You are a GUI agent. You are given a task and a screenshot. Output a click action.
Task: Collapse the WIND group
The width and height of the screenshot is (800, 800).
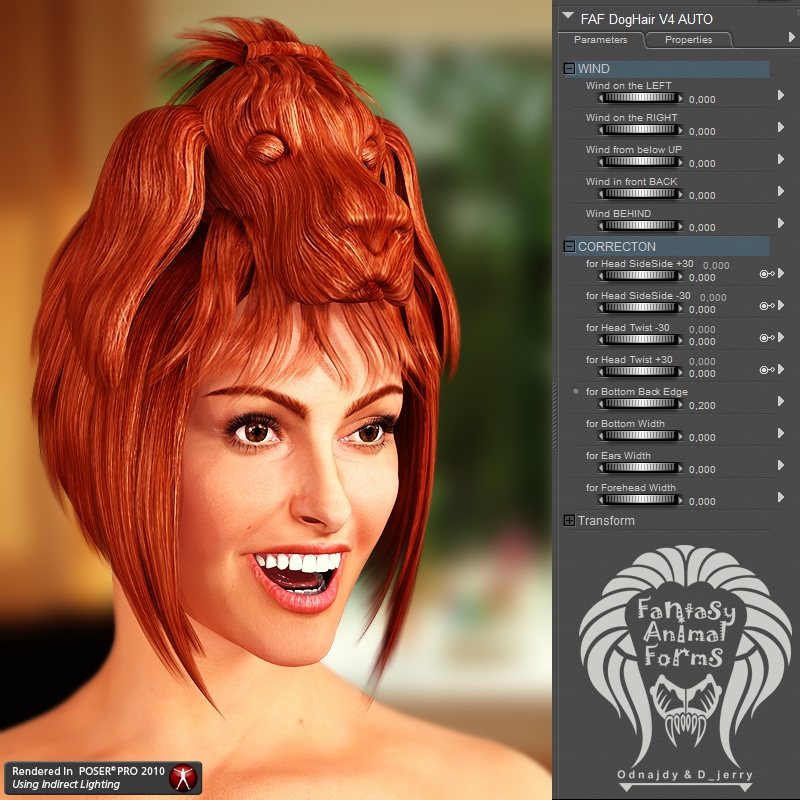(569, 68)
